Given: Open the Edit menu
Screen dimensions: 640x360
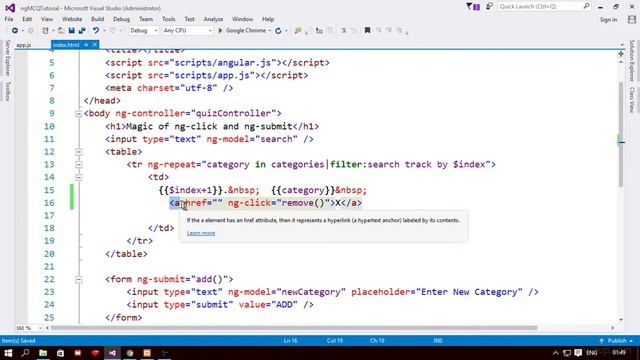Looking at the screenshot, I should coord(27,19).
